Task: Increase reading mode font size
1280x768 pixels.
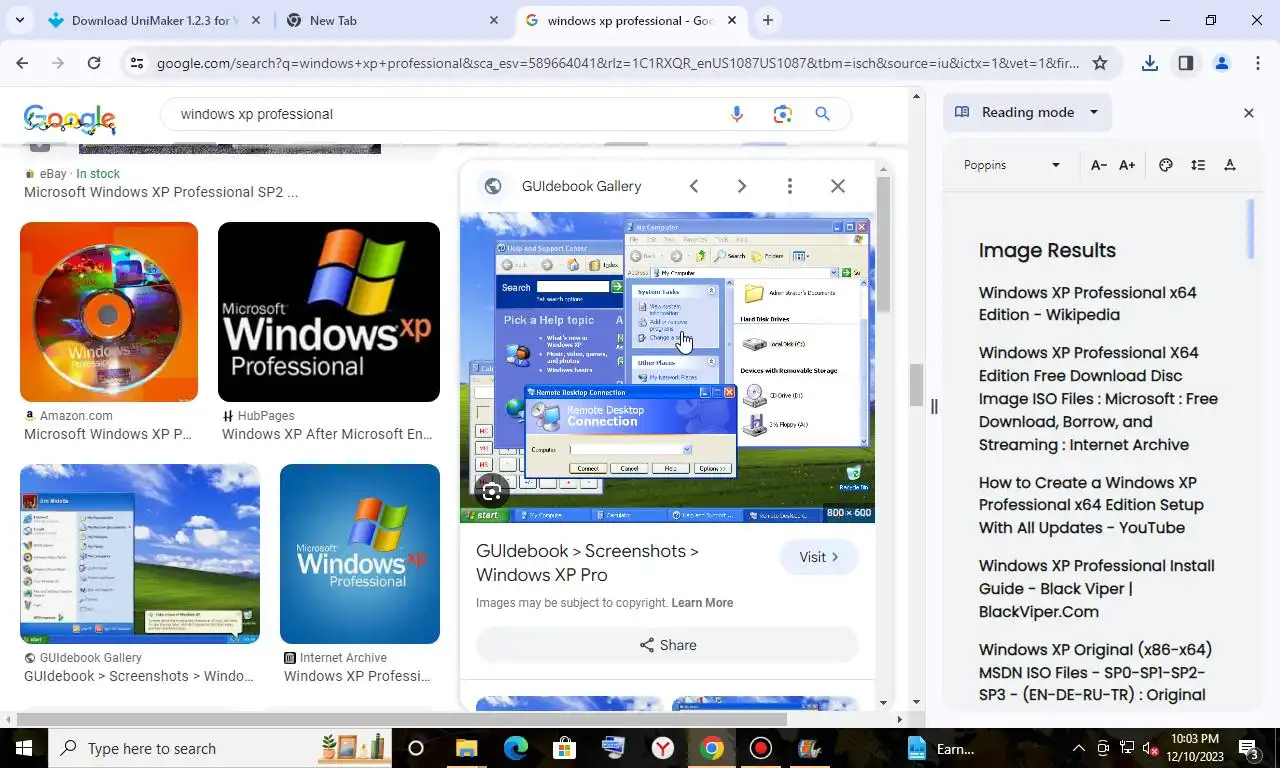Action: point(1127,165)
